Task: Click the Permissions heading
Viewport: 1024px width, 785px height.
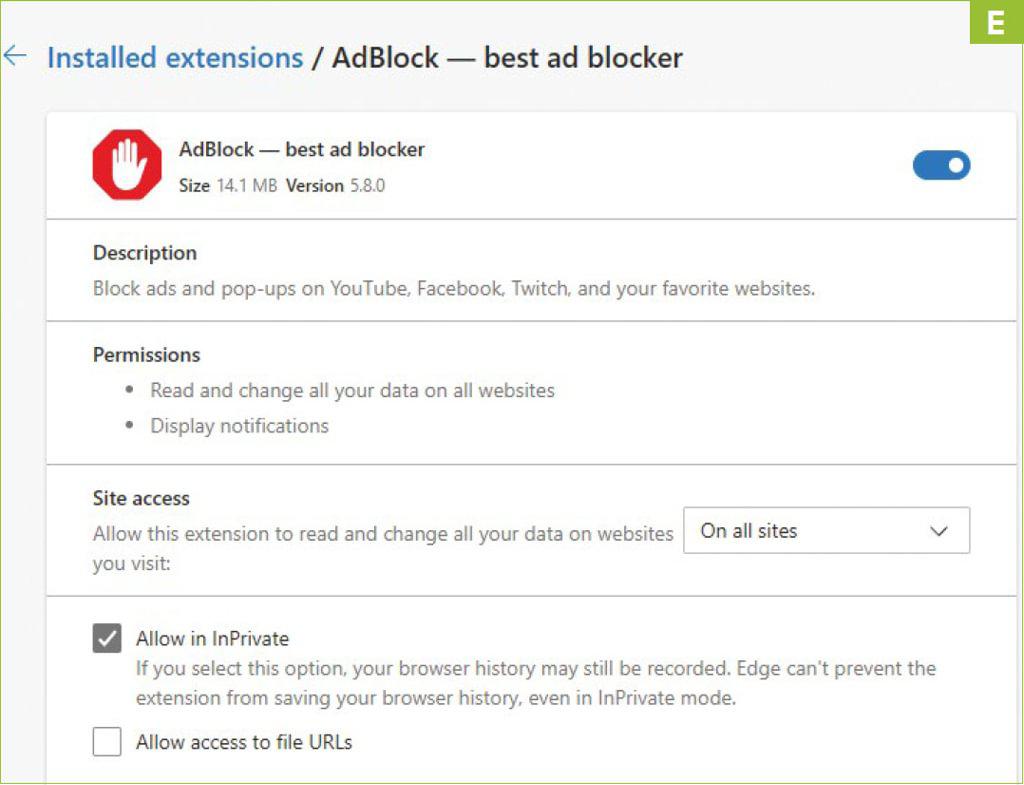Action: (x=146, y=355)
